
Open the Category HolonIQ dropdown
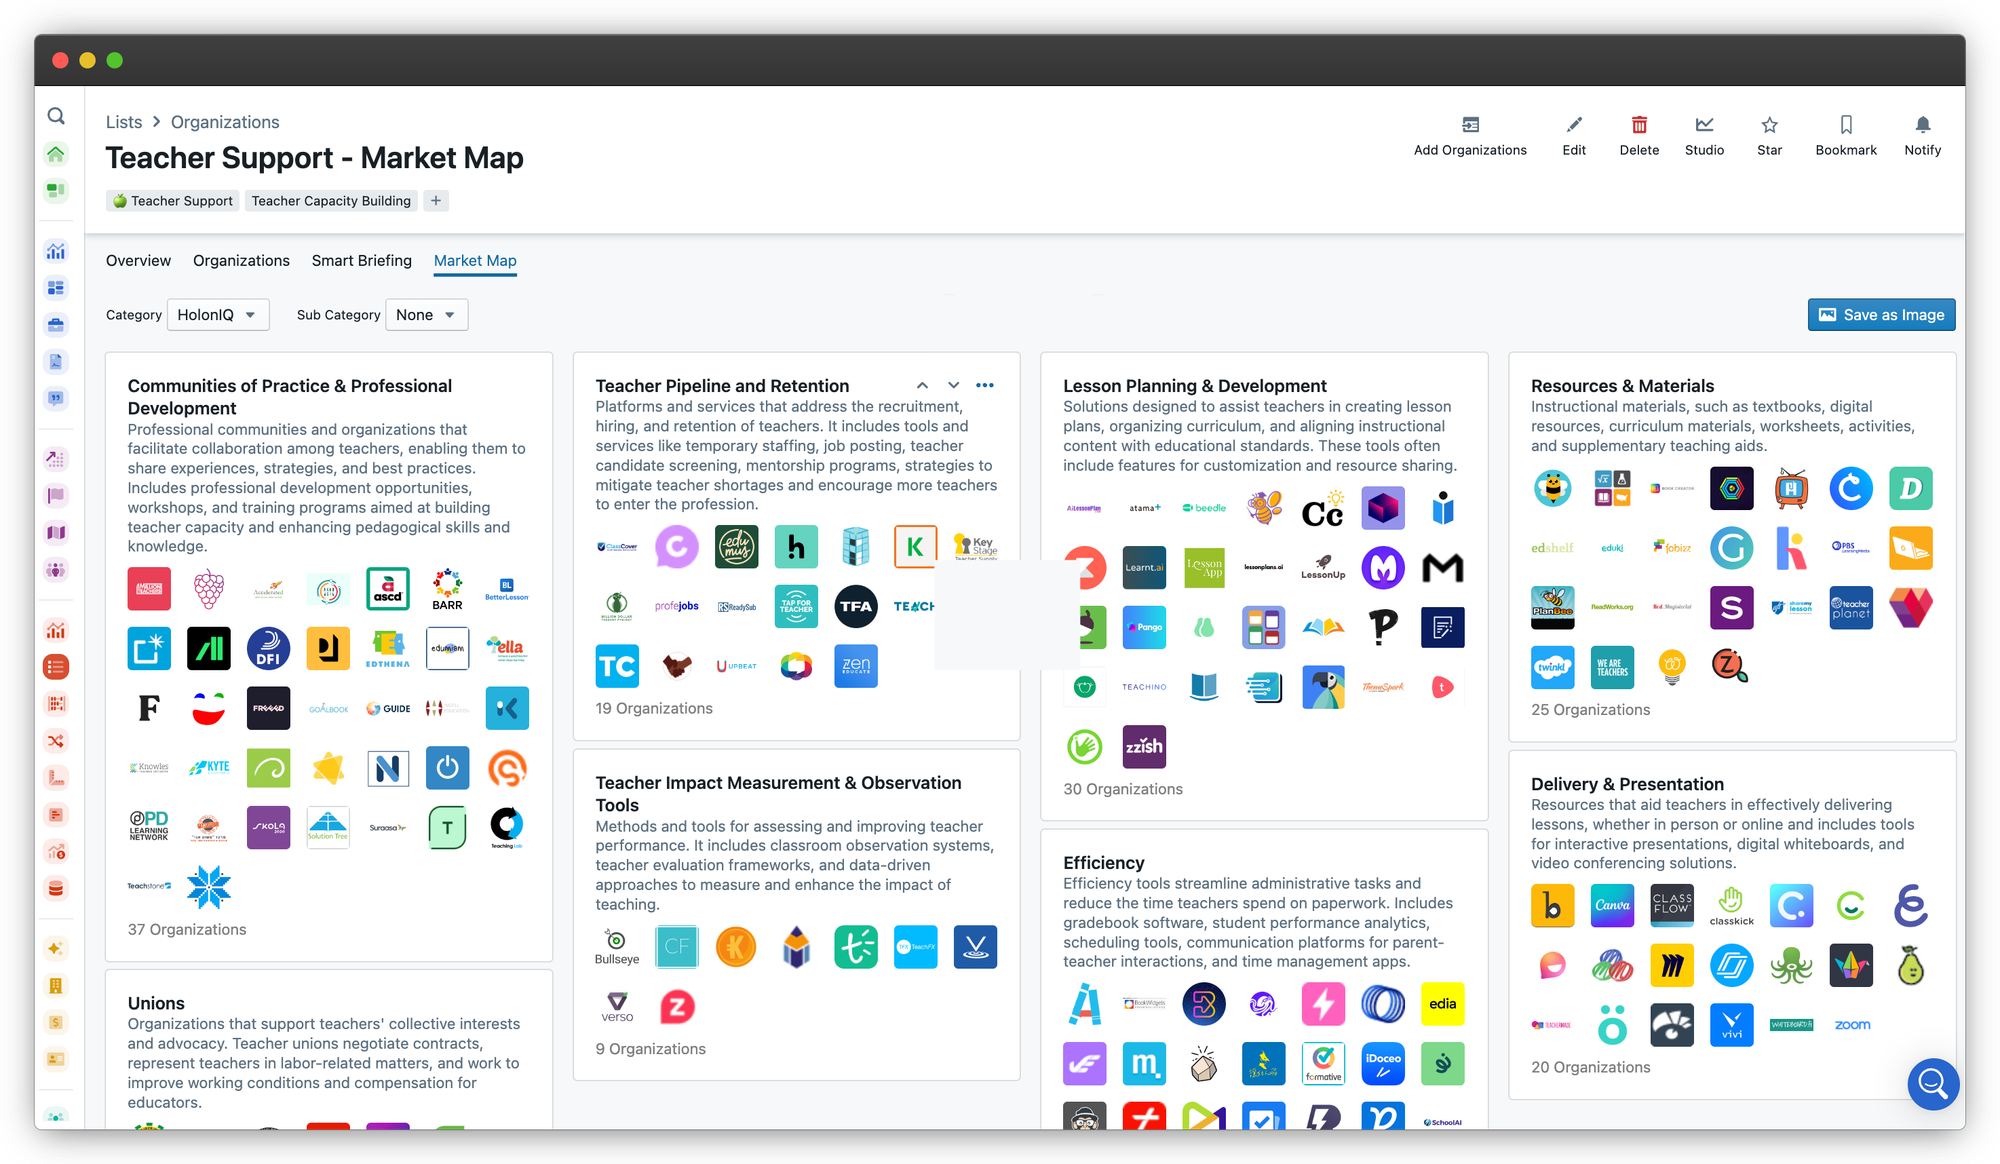218,315
